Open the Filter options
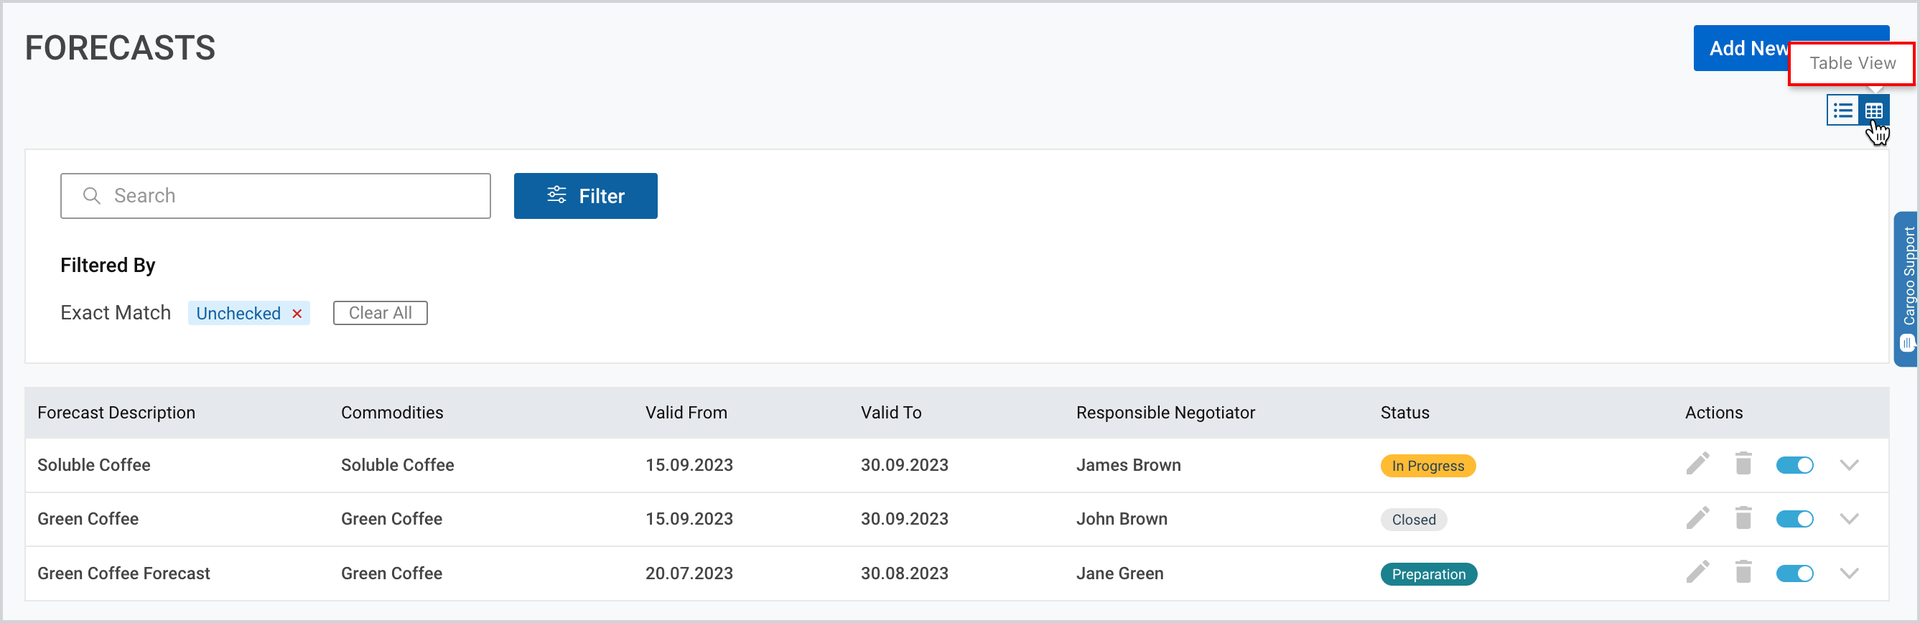 (x=586, y=196)
